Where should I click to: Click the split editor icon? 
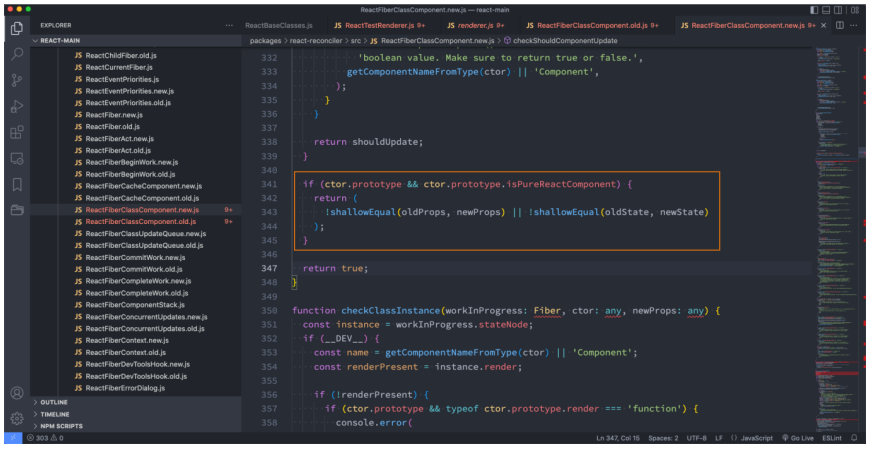click(x=840, y=24)
